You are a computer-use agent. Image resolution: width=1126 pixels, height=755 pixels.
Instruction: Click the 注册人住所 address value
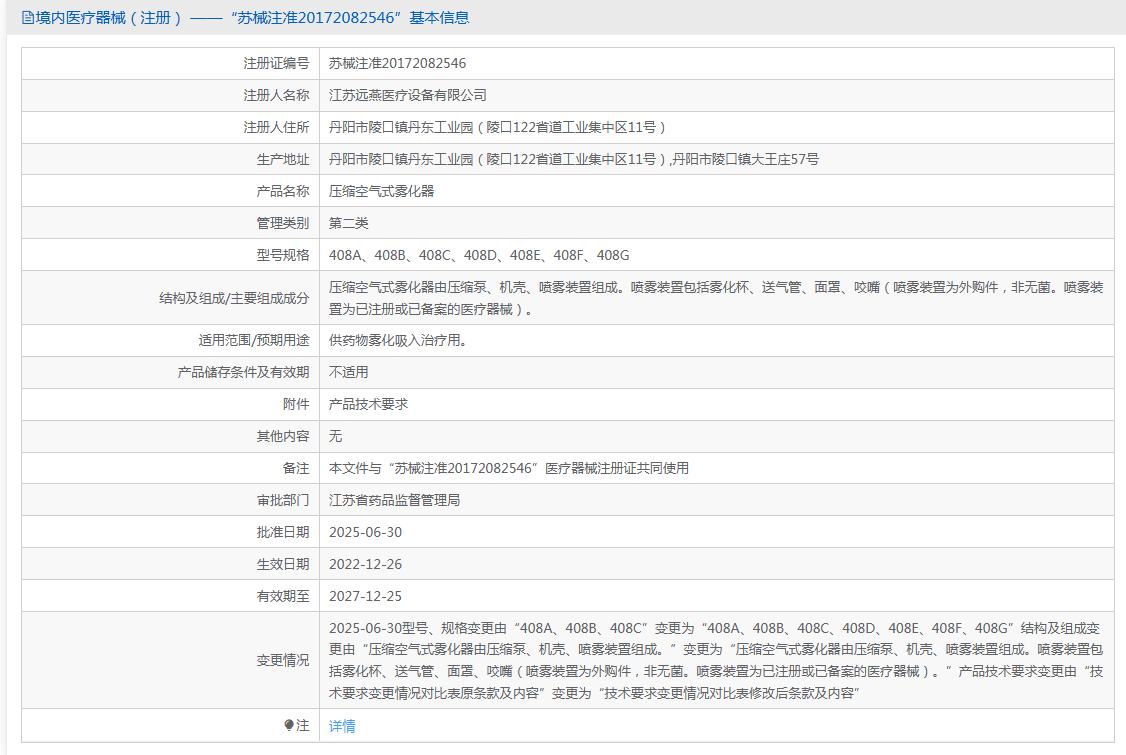pos(497,127)
